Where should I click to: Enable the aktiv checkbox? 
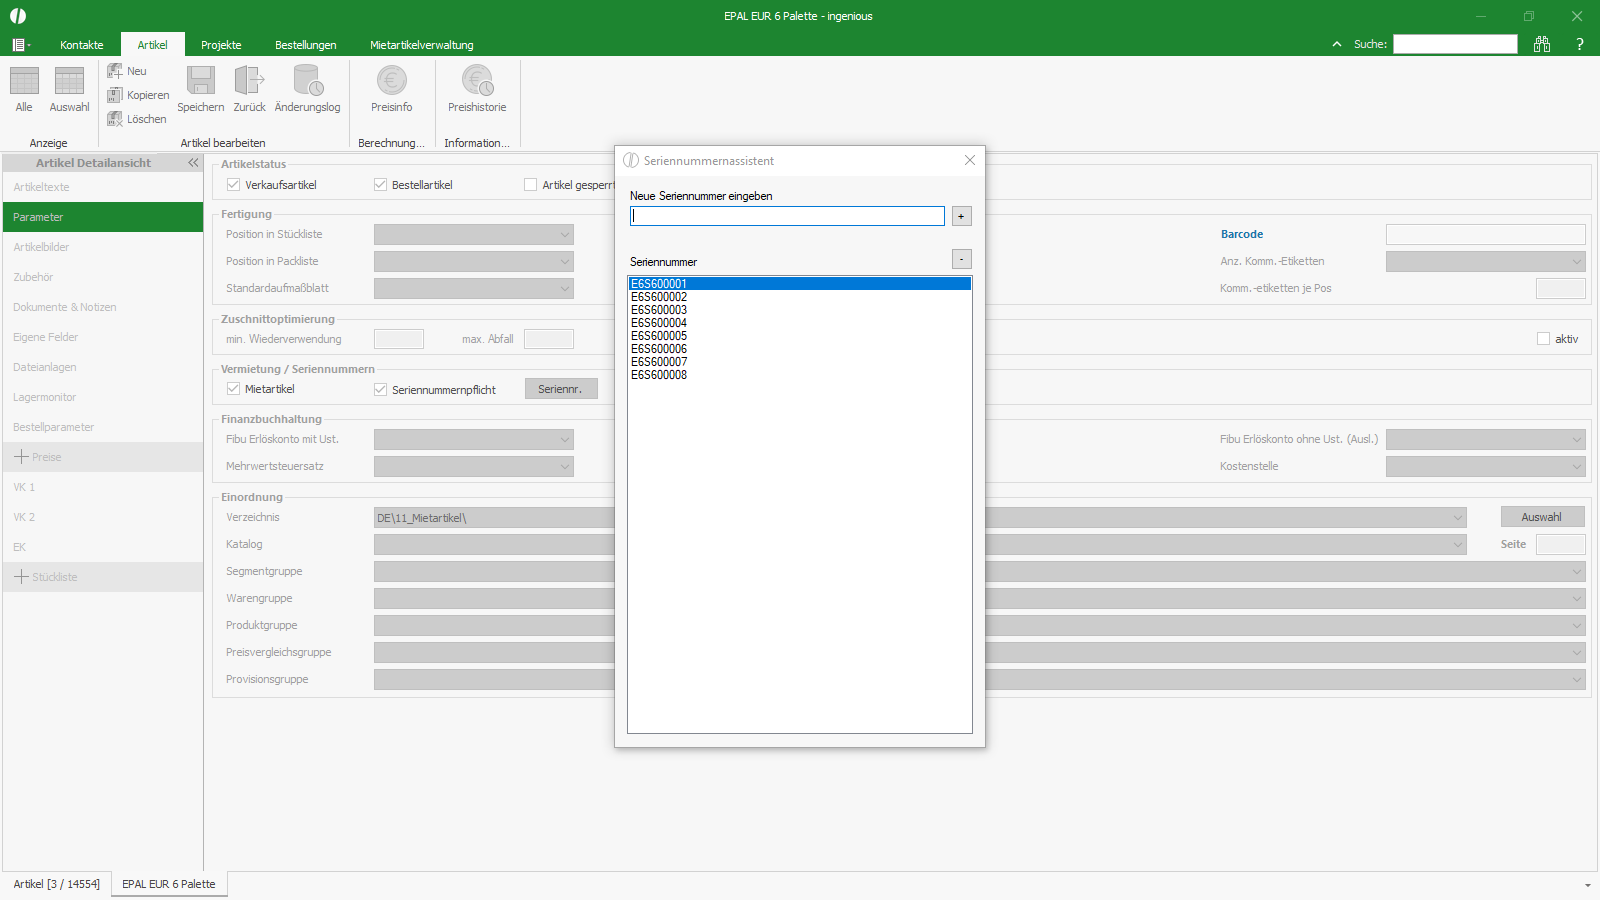pyautogui.click(x=1543, y=339)
